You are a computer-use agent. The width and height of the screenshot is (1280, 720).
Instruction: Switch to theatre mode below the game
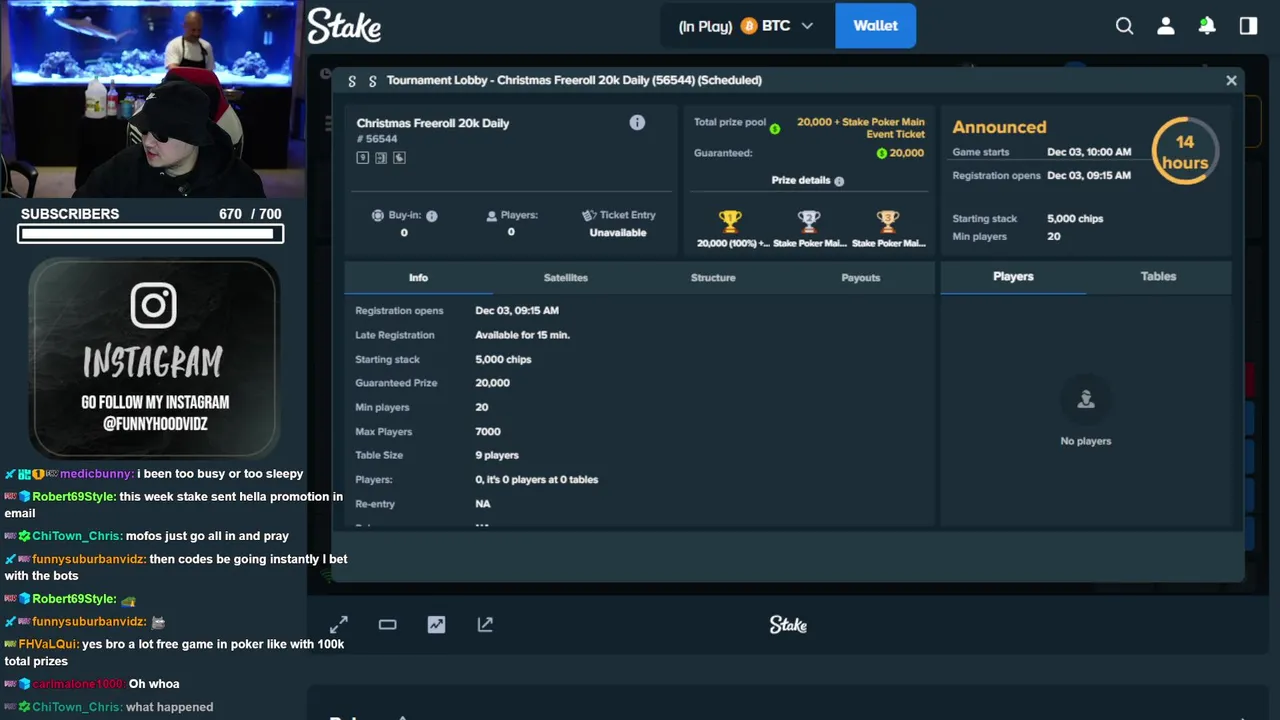point(387,624)
